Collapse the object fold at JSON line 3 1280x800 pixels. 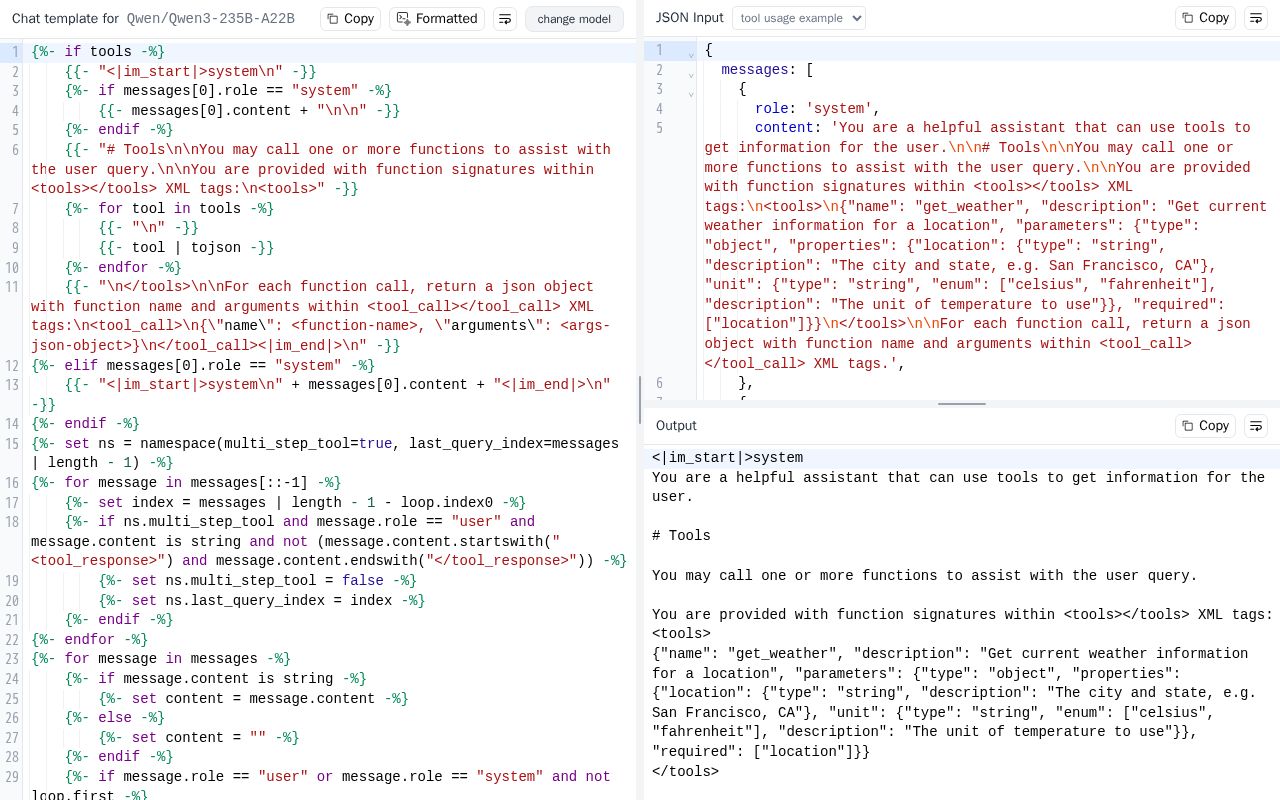tap(691, 91)
